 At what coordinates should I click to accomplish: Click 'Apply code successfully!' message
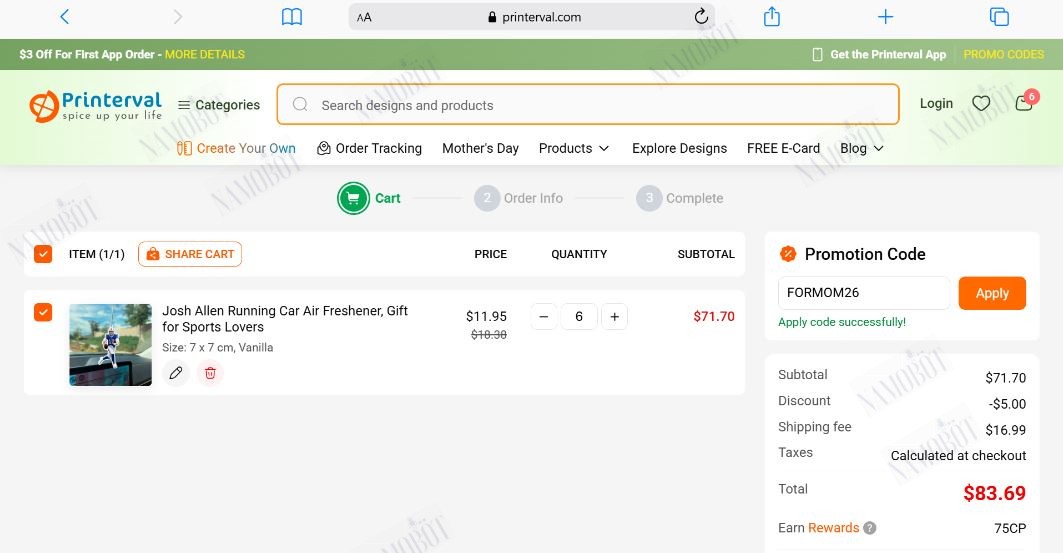pyautogui.click(x=842, y=322)
